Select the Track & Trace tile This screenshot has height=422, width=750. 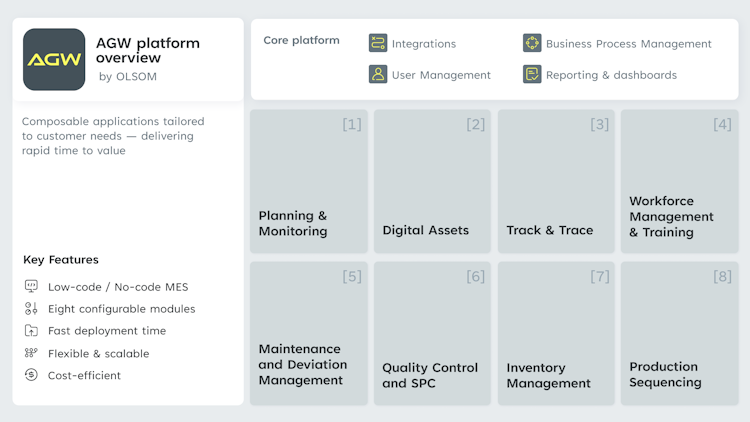point(556,181)
